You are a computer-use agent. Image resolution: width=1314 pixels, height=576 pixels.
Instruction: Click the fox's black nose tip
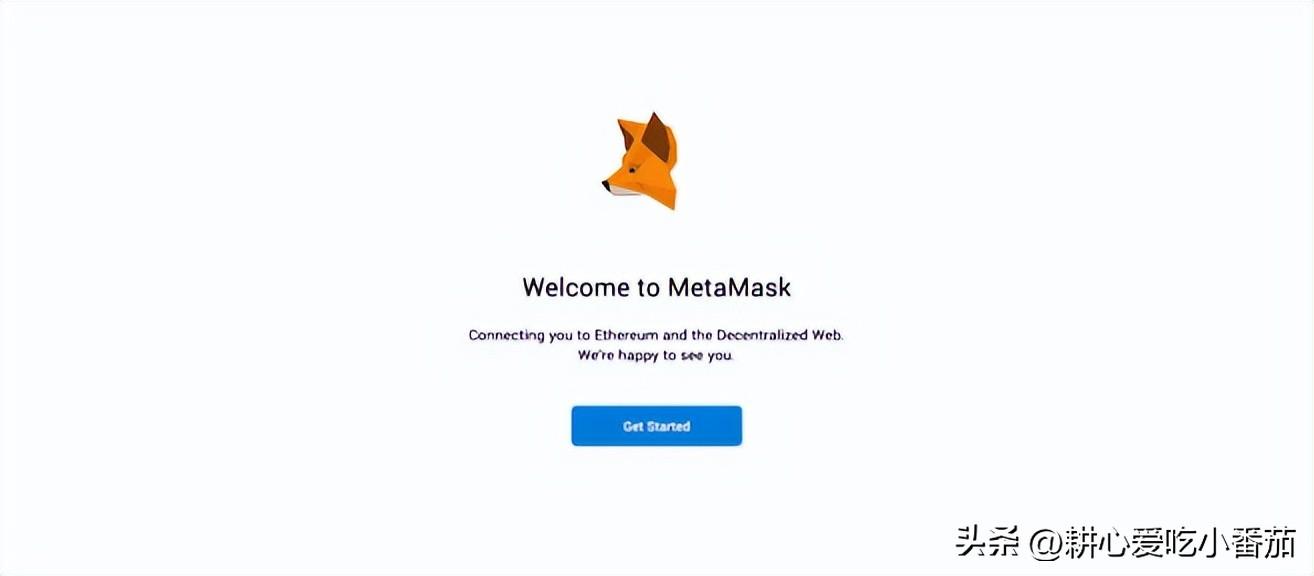pos(607,185)
